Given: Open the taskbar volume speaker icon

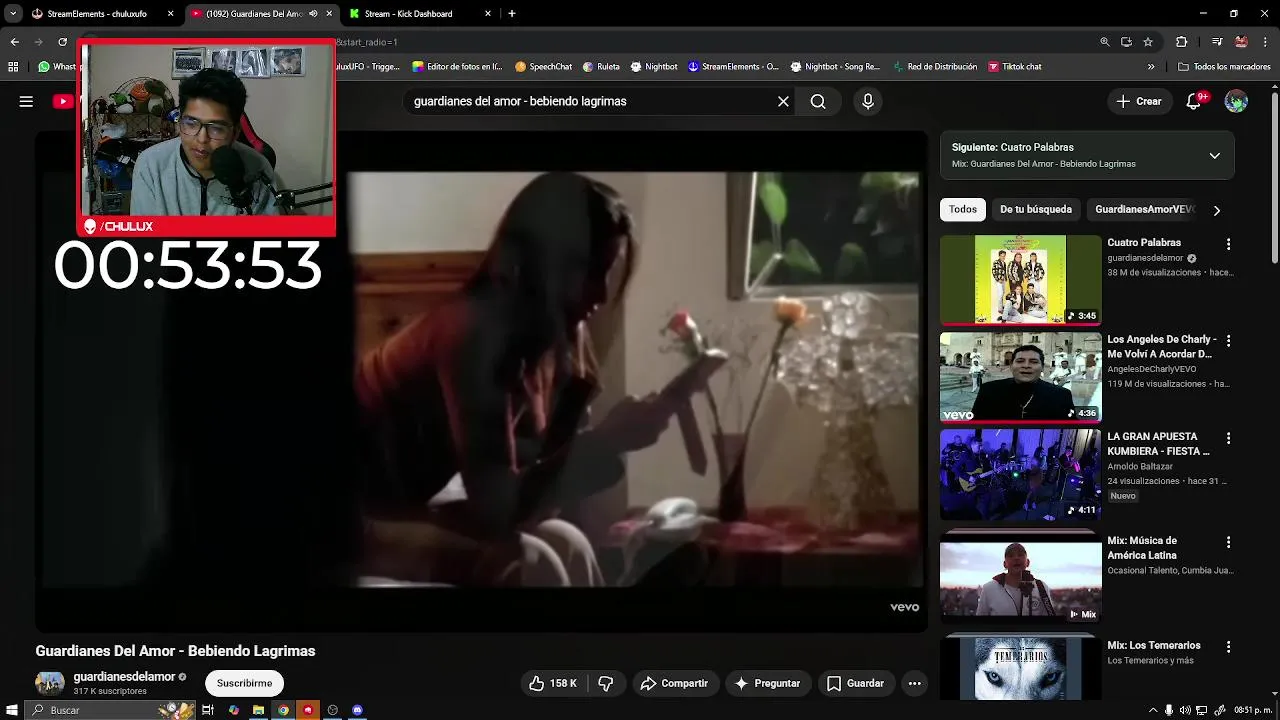Looking at the screenshot, I should 1185,710.
